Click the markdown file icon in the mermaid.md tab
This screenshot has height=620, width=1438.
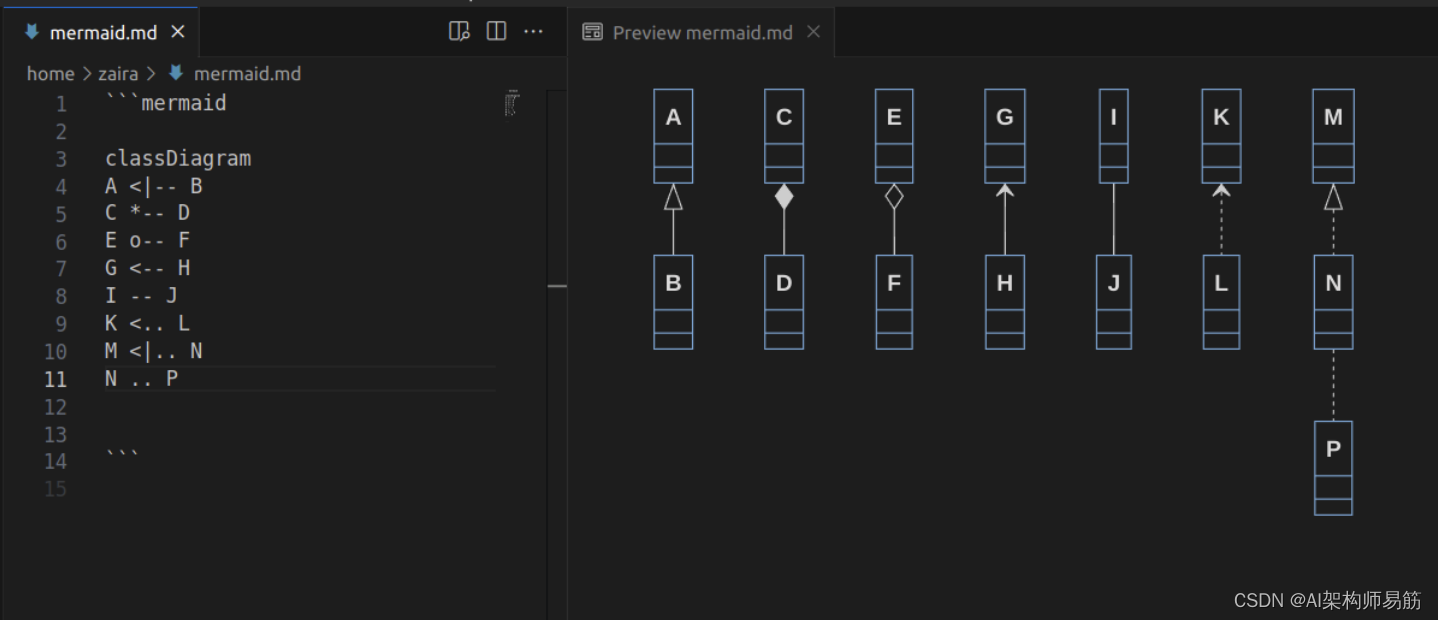click(31, 32)
